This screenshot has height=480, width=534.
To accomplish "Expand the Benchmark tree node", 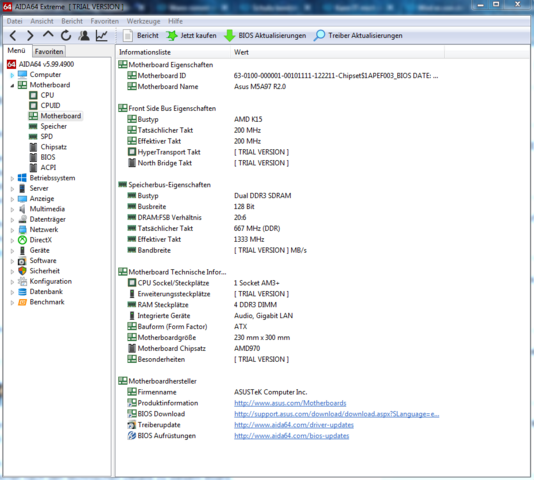I will coord(12,302).
